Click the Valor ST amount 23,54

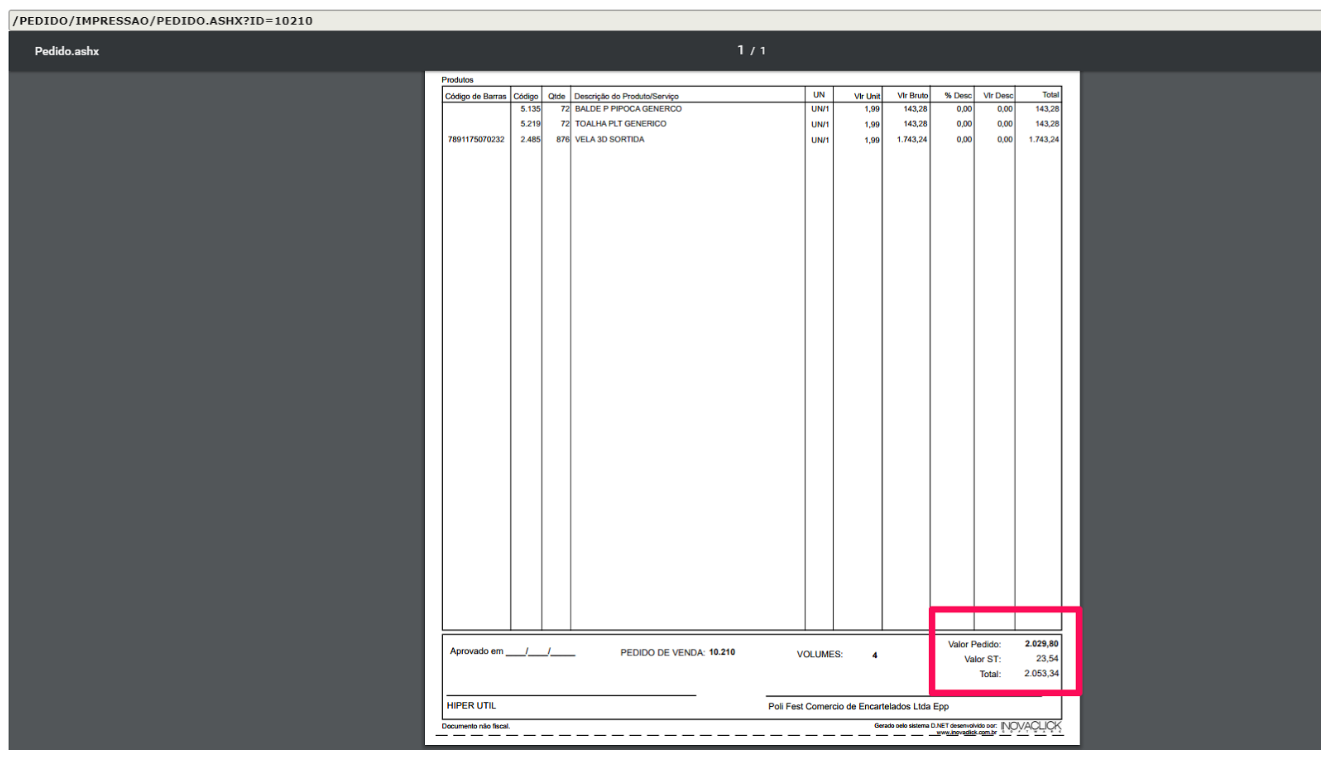pos(1046,659)
